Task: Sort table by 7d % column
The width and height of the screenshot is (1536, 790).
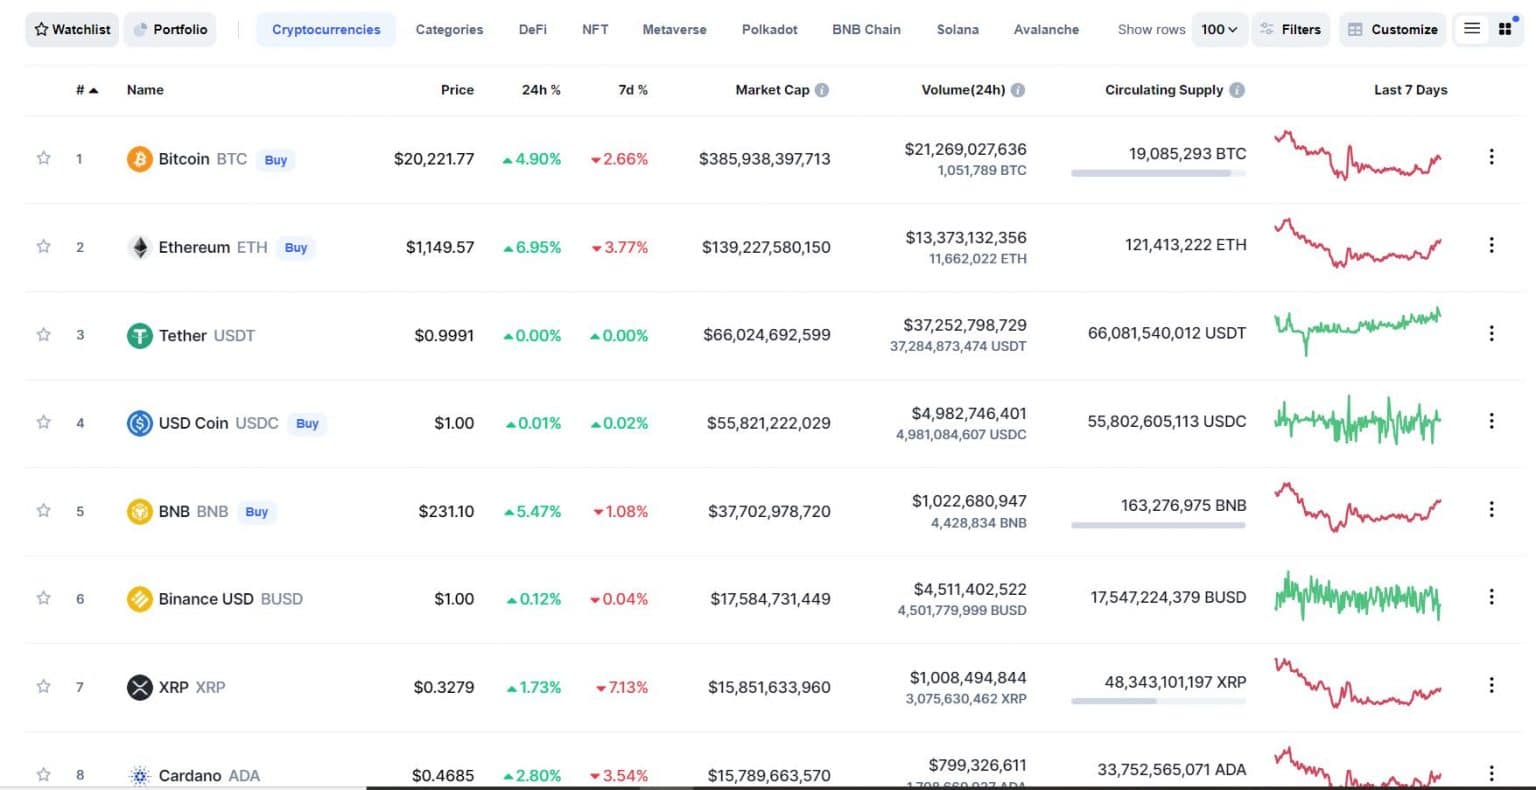Action: click(x=633, y=90)
